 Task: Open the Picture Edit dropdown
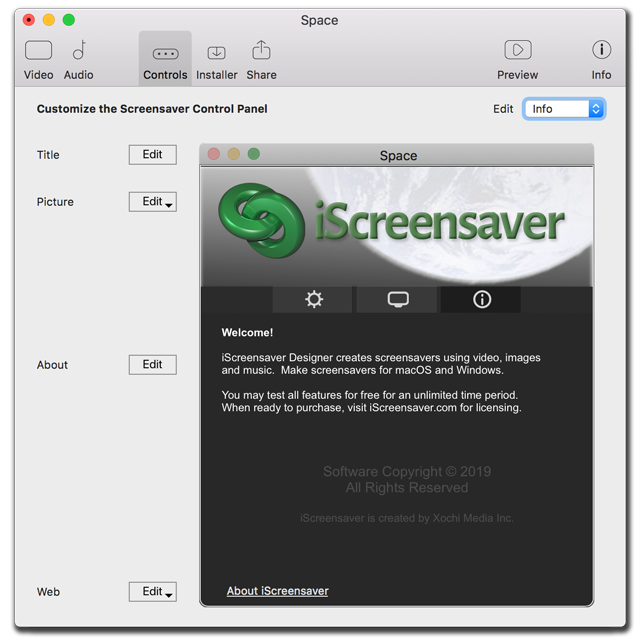point(153,202)
